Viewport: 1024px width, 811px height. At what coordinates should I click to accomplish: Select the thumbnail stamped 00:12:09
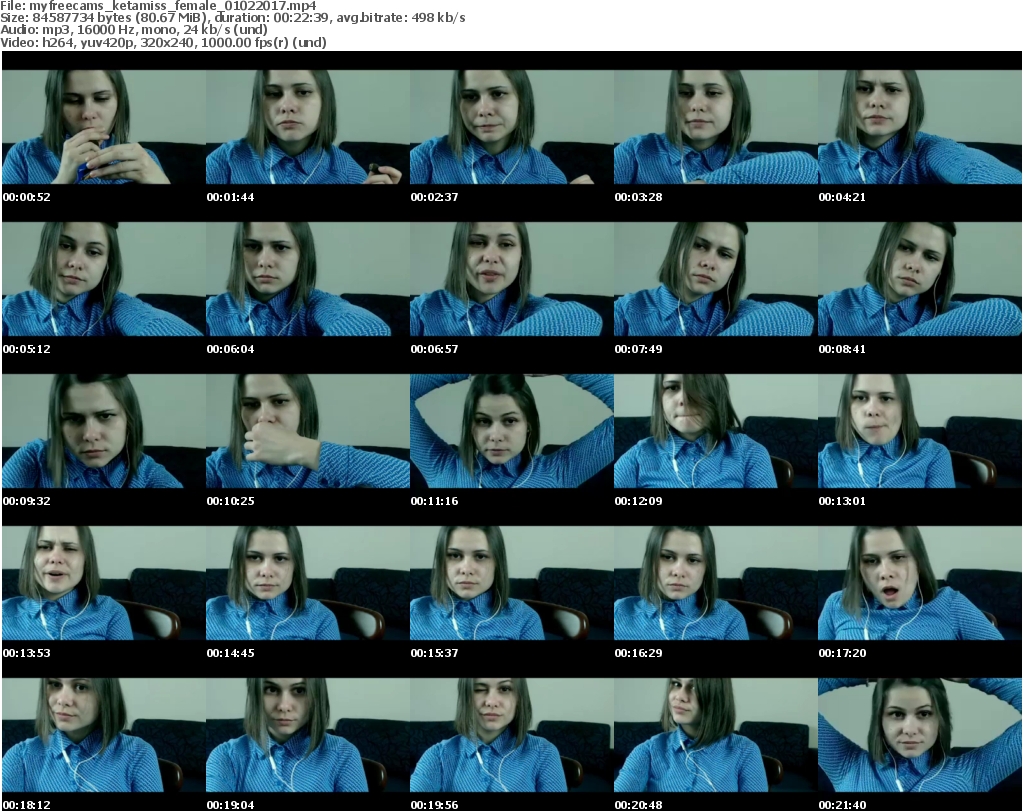tap(716, 431)
